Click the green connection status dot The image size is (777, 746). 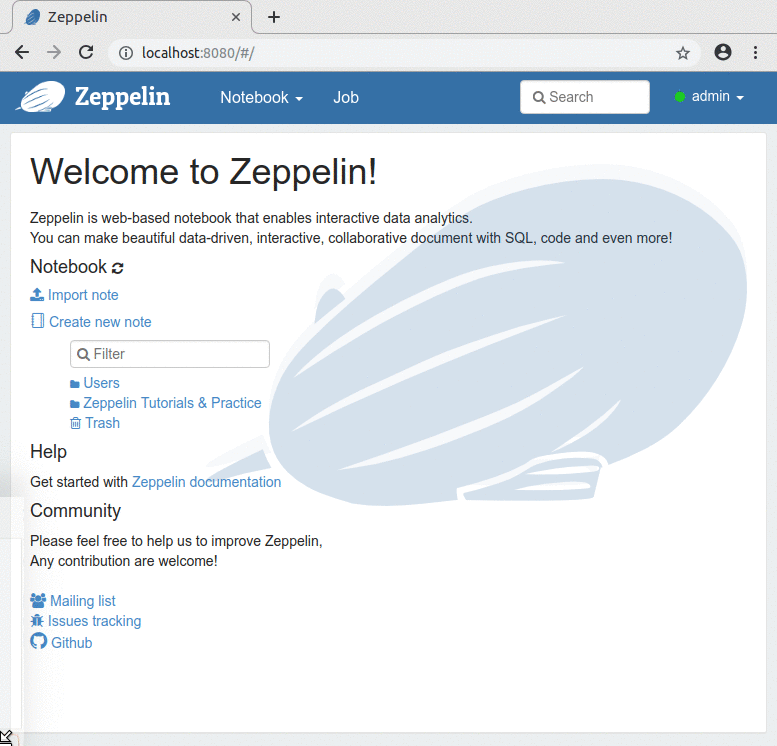680,97
